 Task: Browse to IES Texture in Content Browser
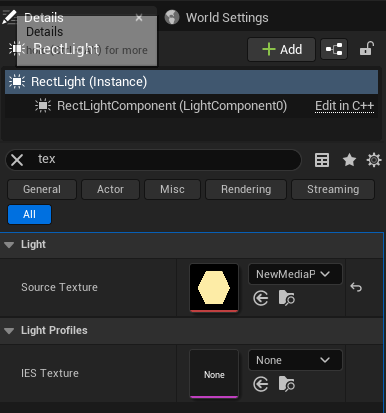click(287, 384)
